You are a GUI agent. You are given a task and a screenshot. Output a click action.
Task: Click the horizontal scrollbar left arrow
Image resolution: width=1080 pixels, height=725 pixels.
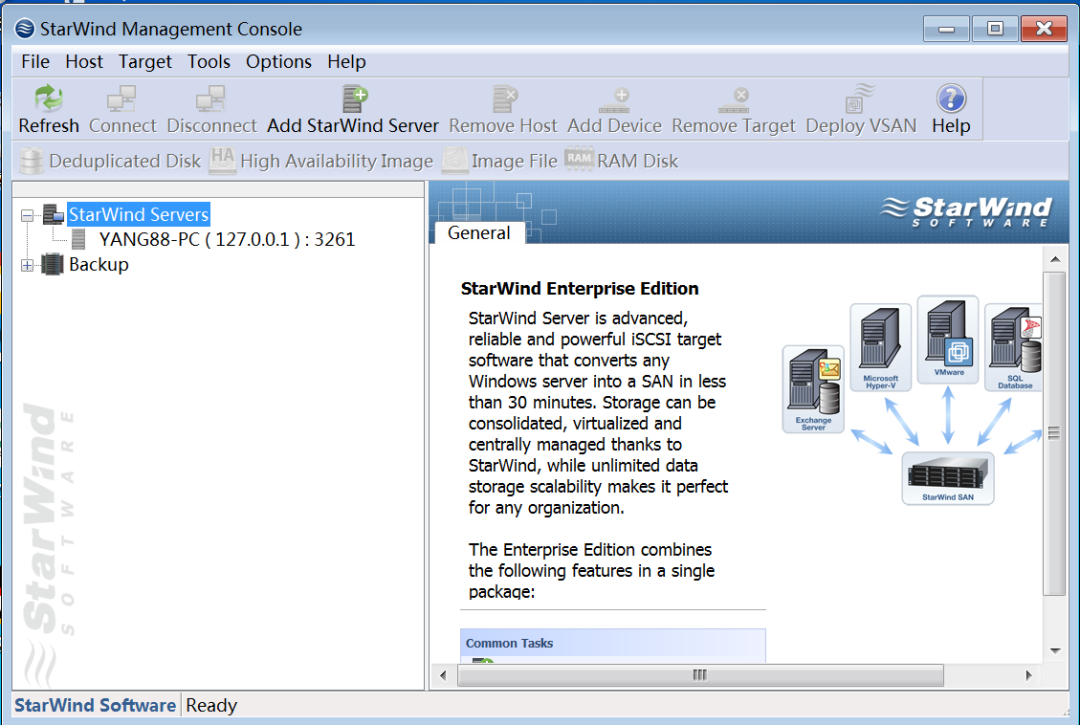(442, 675)
